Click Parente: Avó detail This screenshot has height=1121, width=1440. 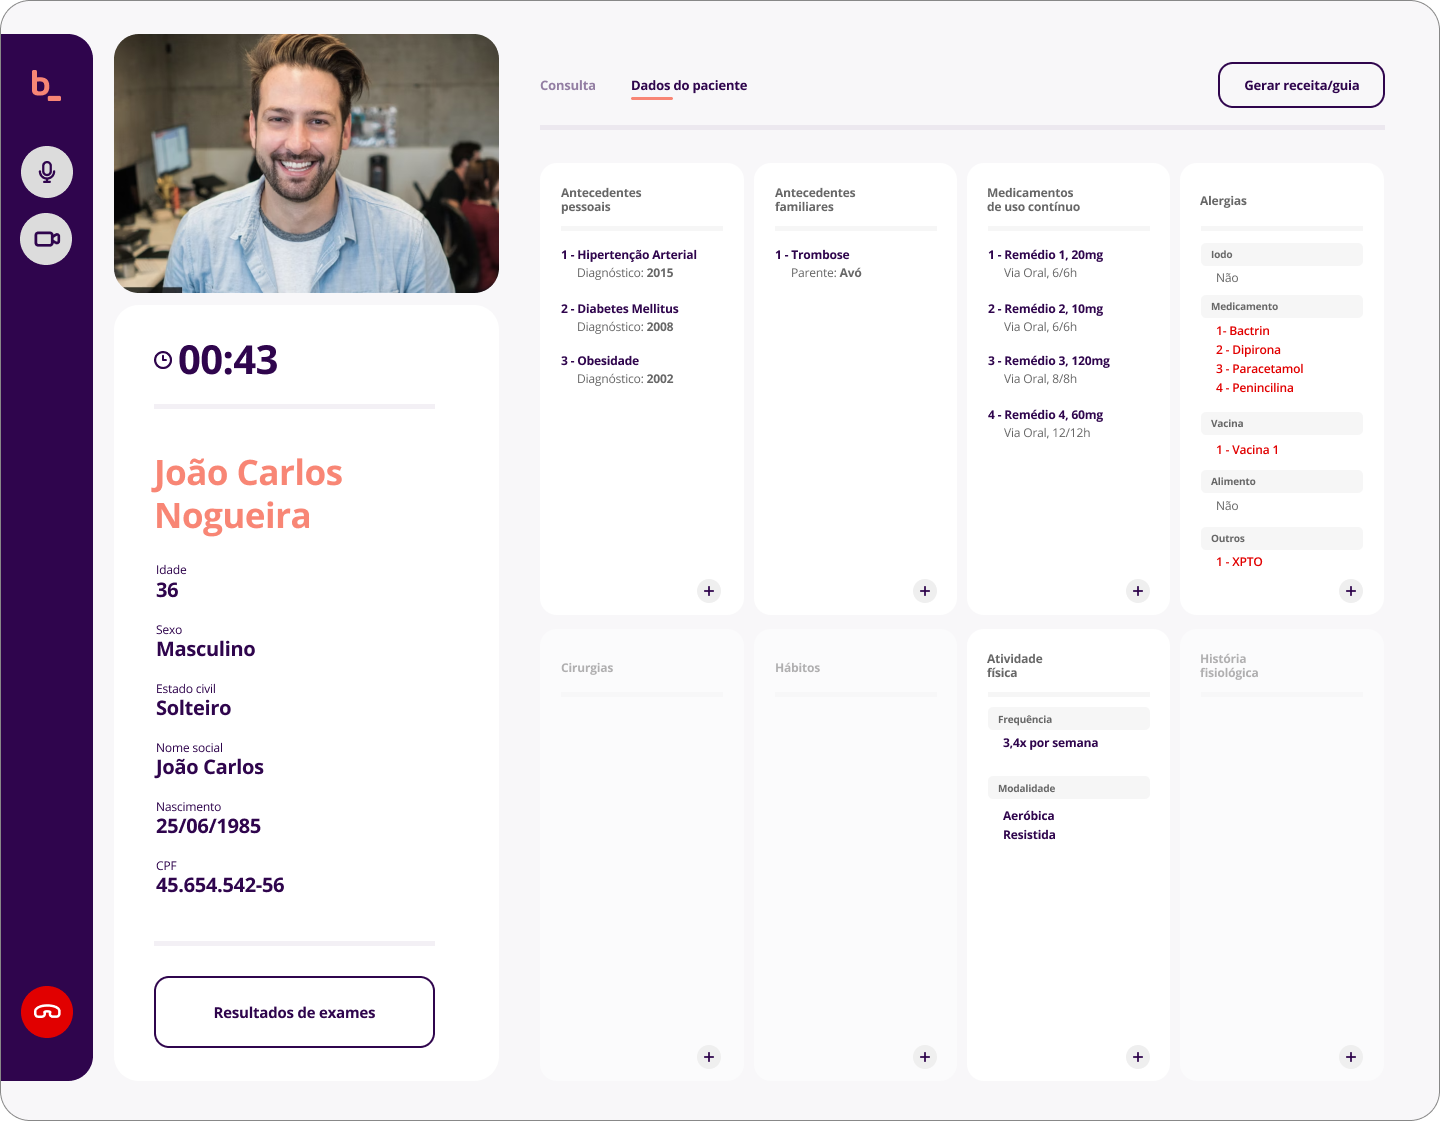[826, 273]
